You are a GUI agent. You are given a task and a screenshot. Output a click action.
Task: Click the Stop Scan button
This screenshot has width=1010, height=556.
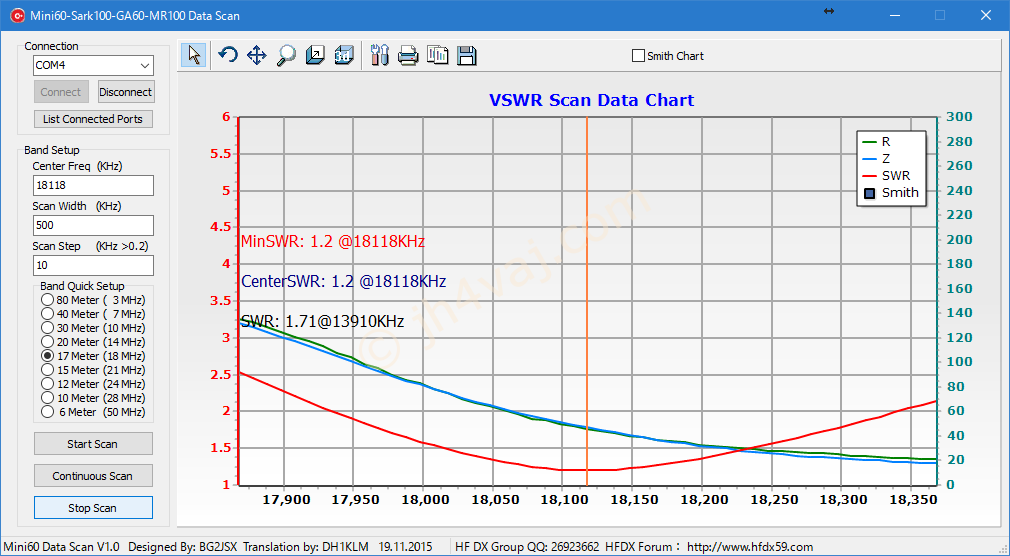click(x=93, y=508)
